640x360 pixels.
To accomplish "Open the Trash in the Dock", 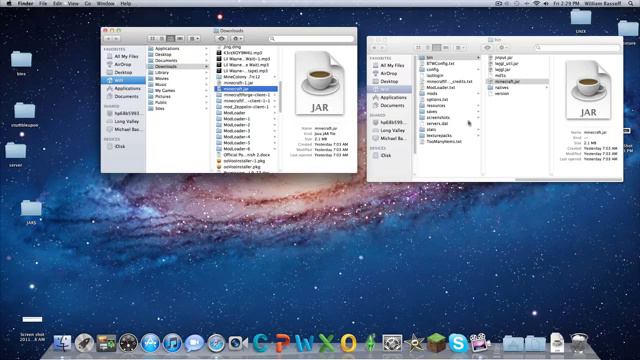I will point(578,343).
